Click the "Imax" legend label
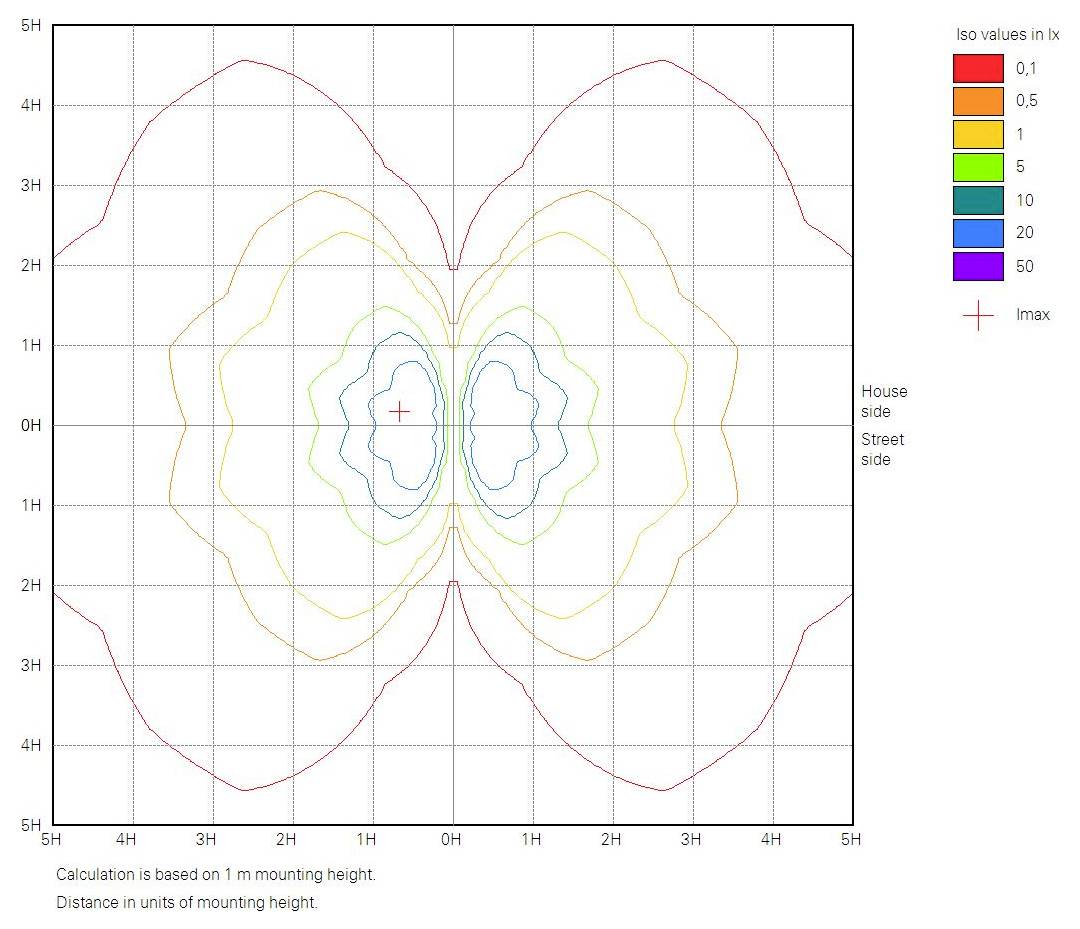Image resolution: width=1080 pixels, height=929 pixels. tap(1032, 315)
